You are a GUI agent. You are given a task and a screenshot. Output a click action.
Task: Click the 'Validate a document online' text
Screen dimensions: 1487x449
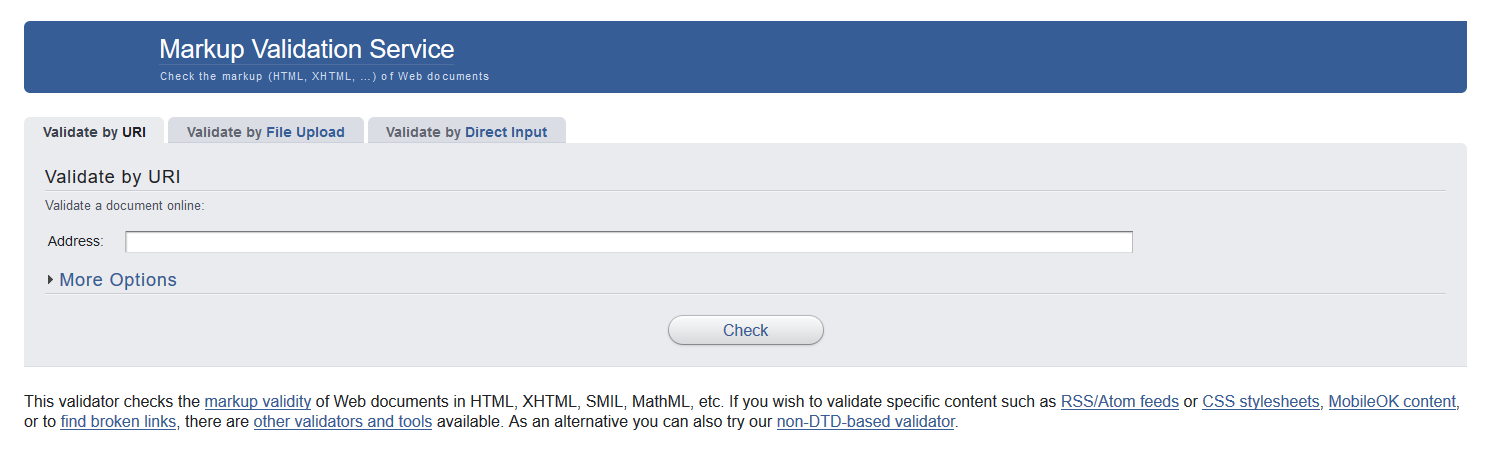(x=125, y=206)
